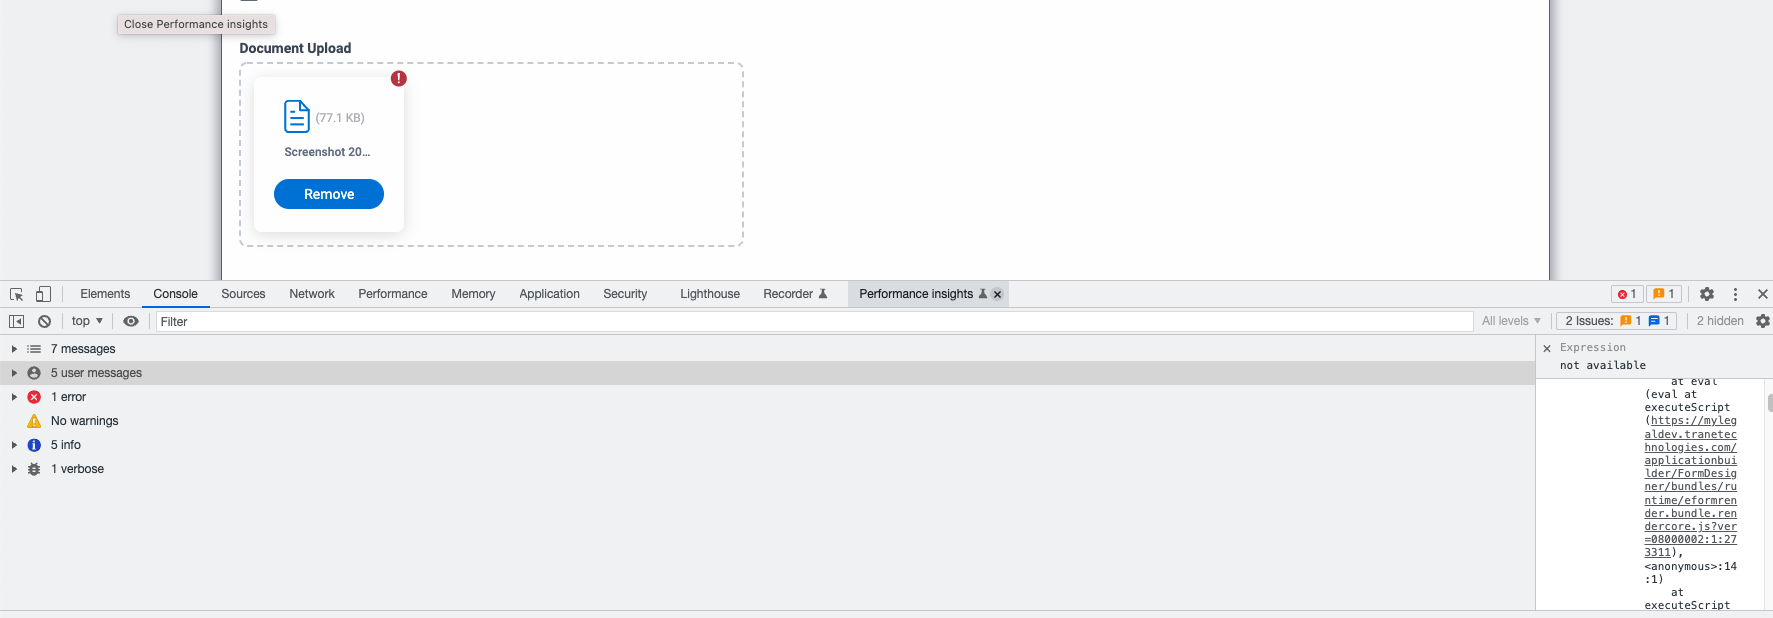
Task: Open the DevTools three-dot menu
Action: 1735,294
